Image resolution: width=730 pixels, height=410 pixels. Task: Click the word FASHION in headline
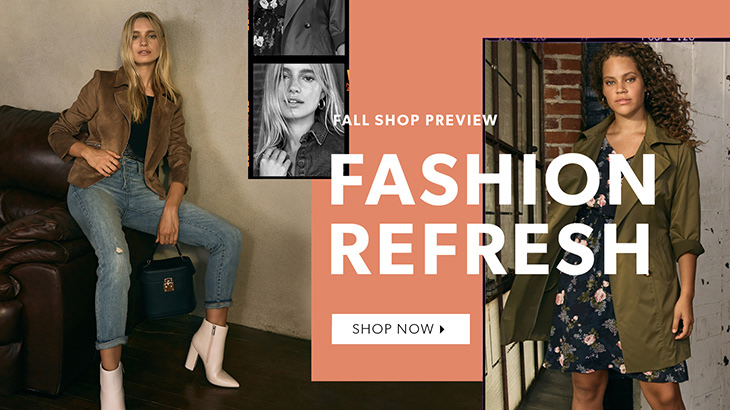tap(493, 179)
